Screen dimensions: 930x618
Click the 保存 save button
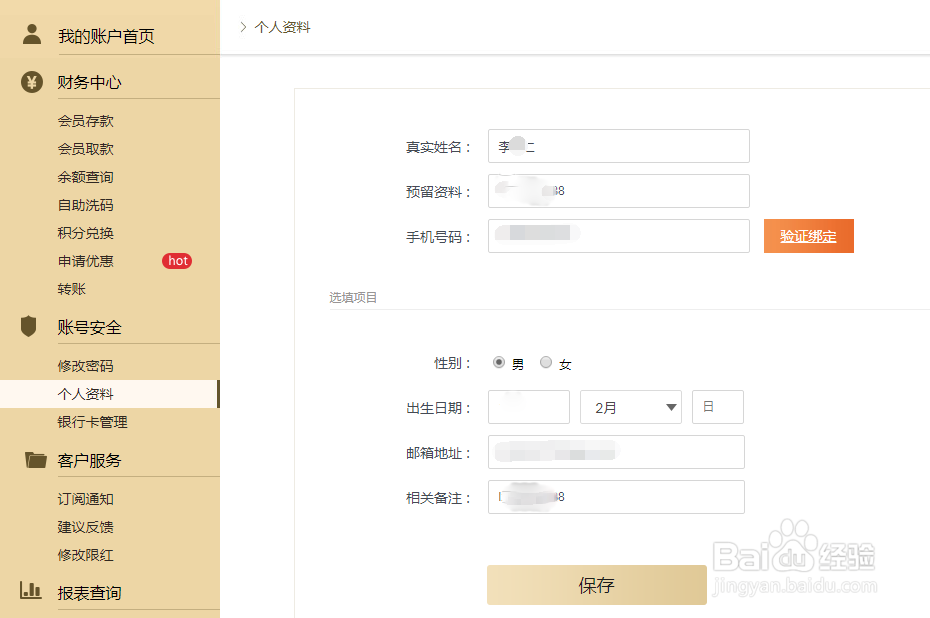click(596, 585)
